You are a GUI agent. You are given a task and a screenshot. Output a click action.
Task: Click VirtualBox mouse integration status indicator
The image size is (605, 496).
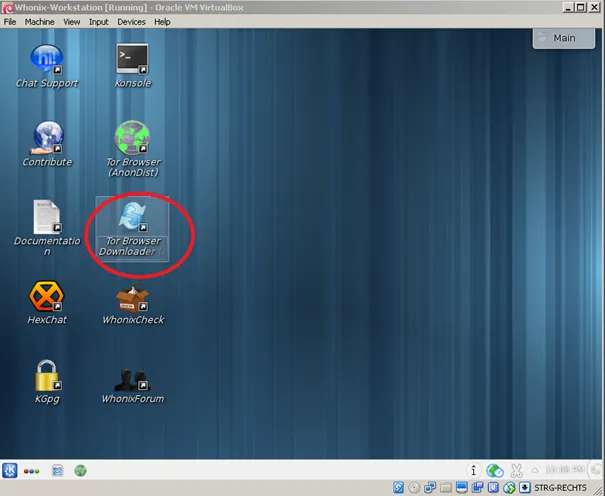pyautogui.click(x=509, y=488)
